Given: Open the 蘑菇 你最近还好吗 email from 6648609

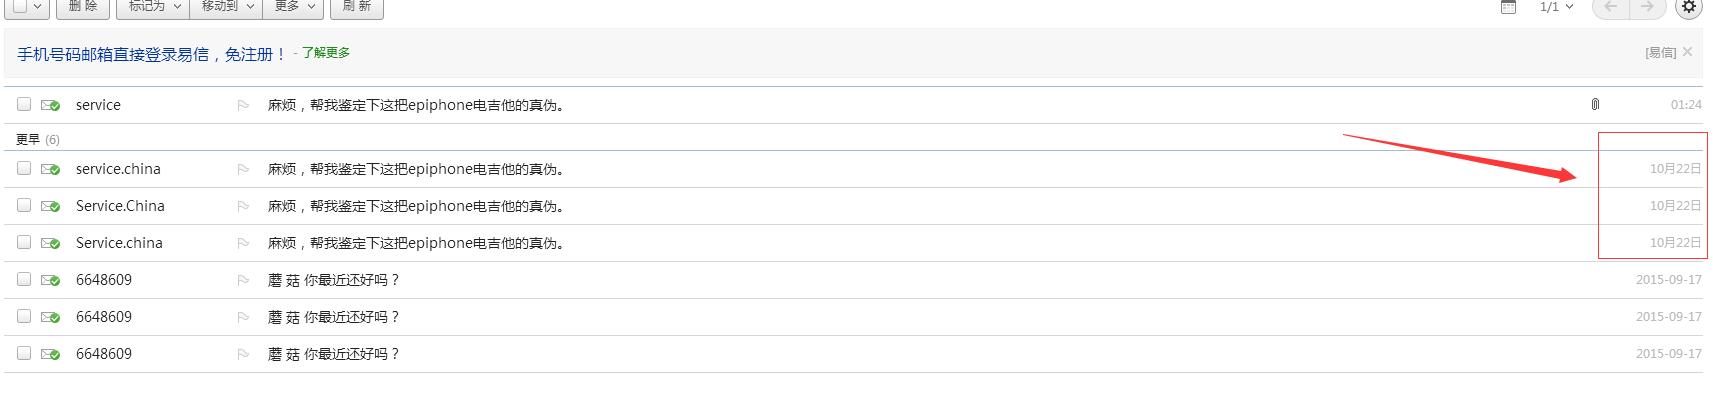Looking at the screenshot, I should click(x=334, y=280).
